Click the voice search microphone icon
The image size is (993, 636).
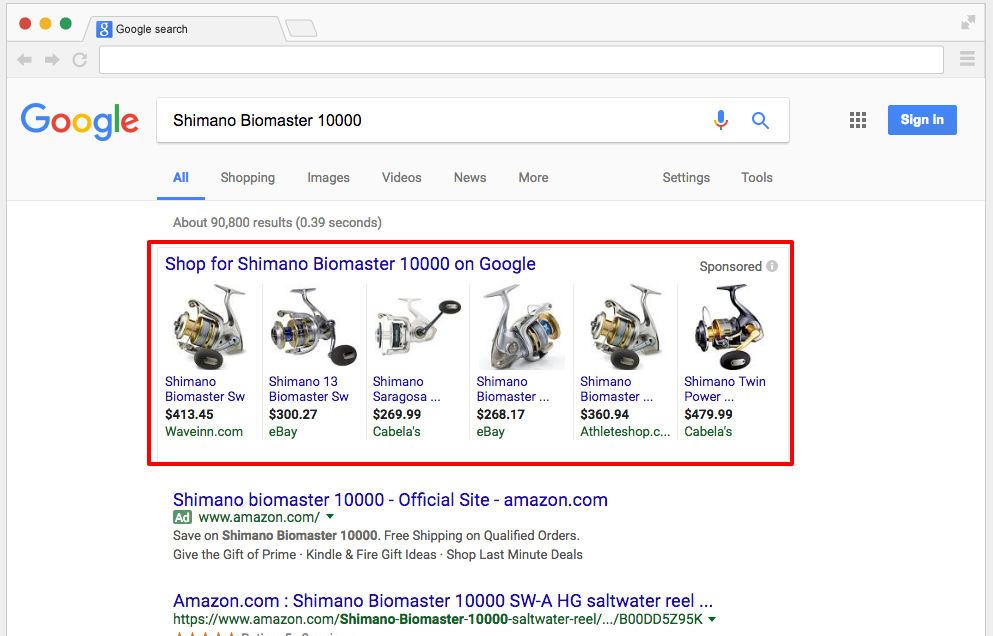click(720, 121)
